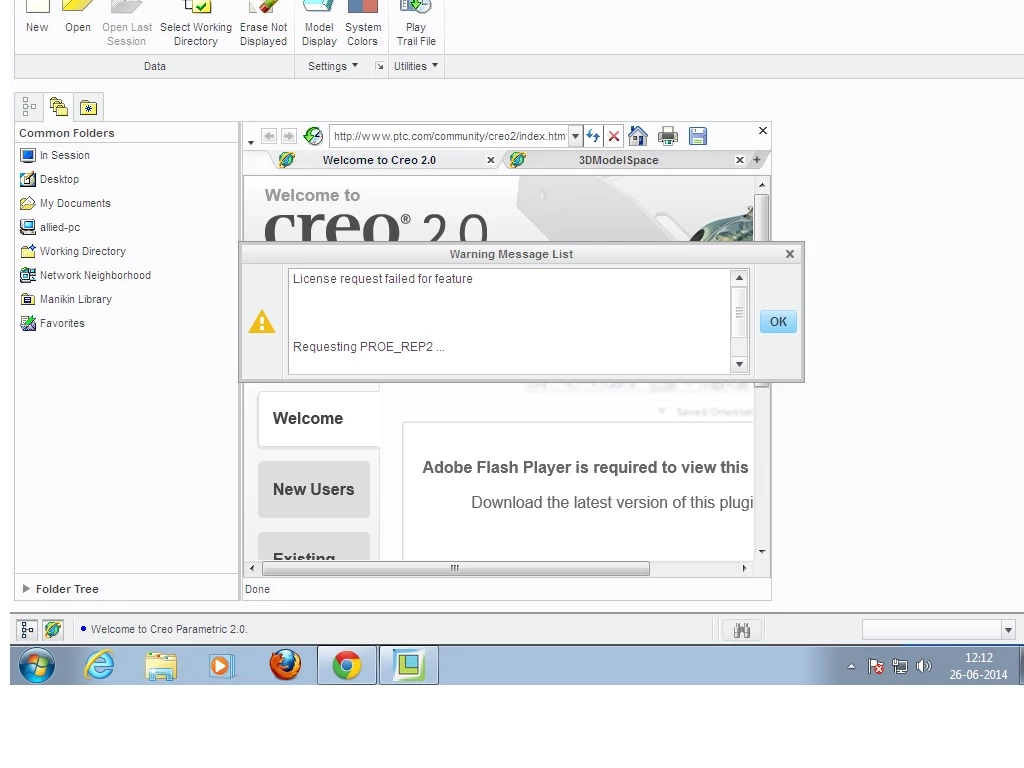This screenshot has height=768, width=1024.
Task: Open System Colors settings
Action: pos(362,24)
